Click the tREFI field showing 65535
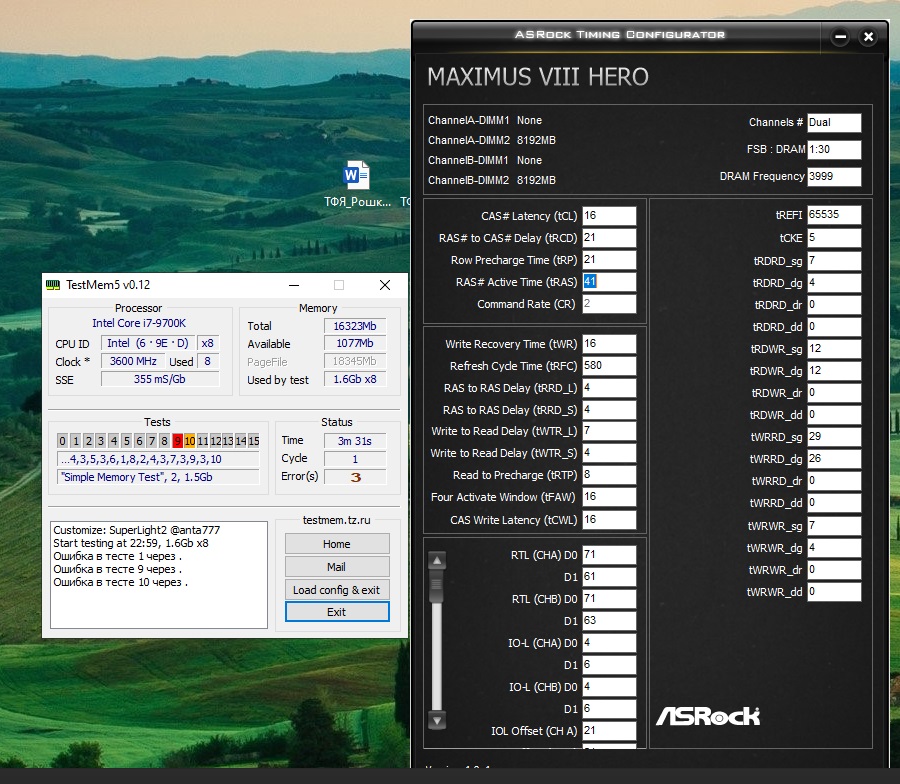Viewport: 900px width, 784px height. coord(834,215)
